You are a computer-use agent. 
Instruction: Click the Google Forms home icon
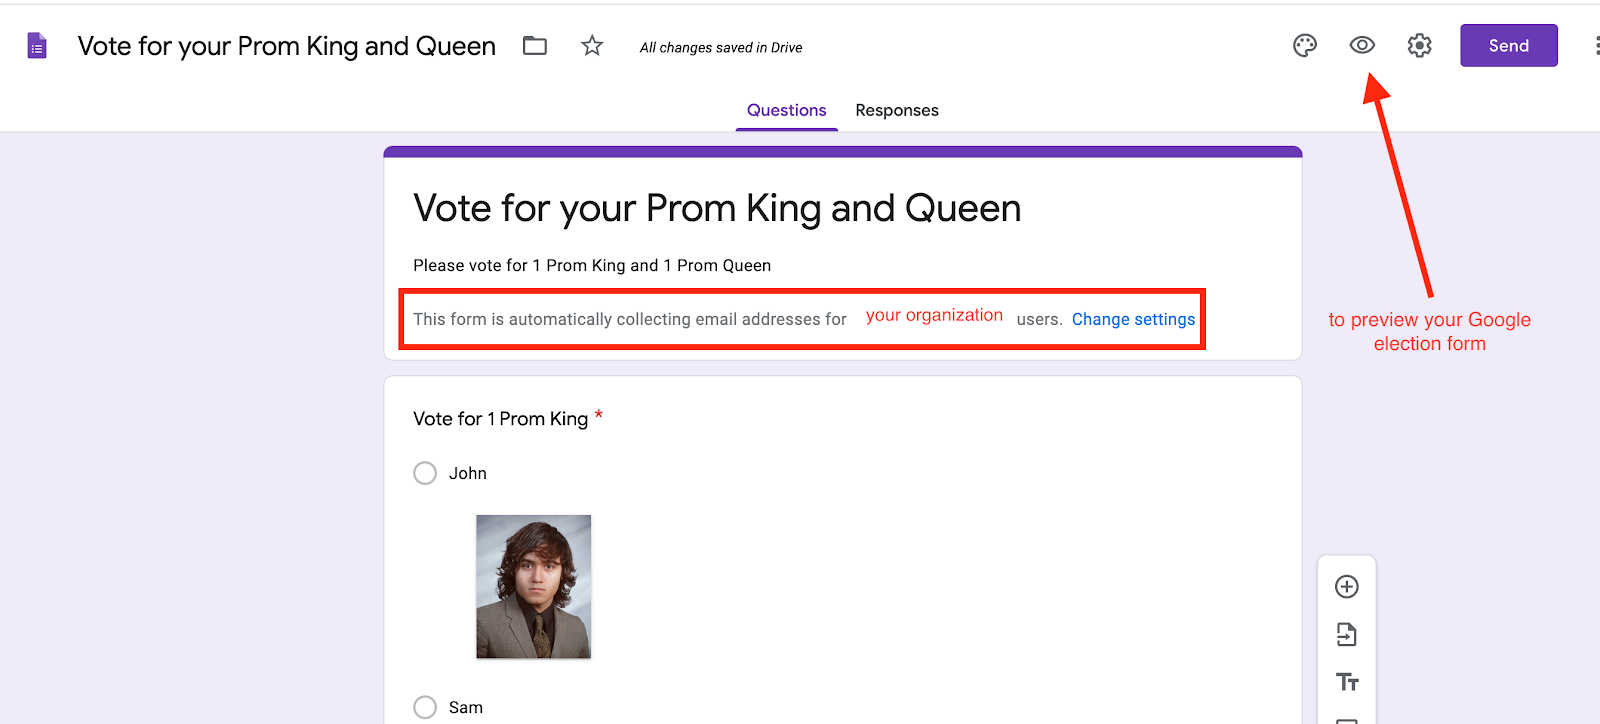pyautogui.click(x=37, y=46)
